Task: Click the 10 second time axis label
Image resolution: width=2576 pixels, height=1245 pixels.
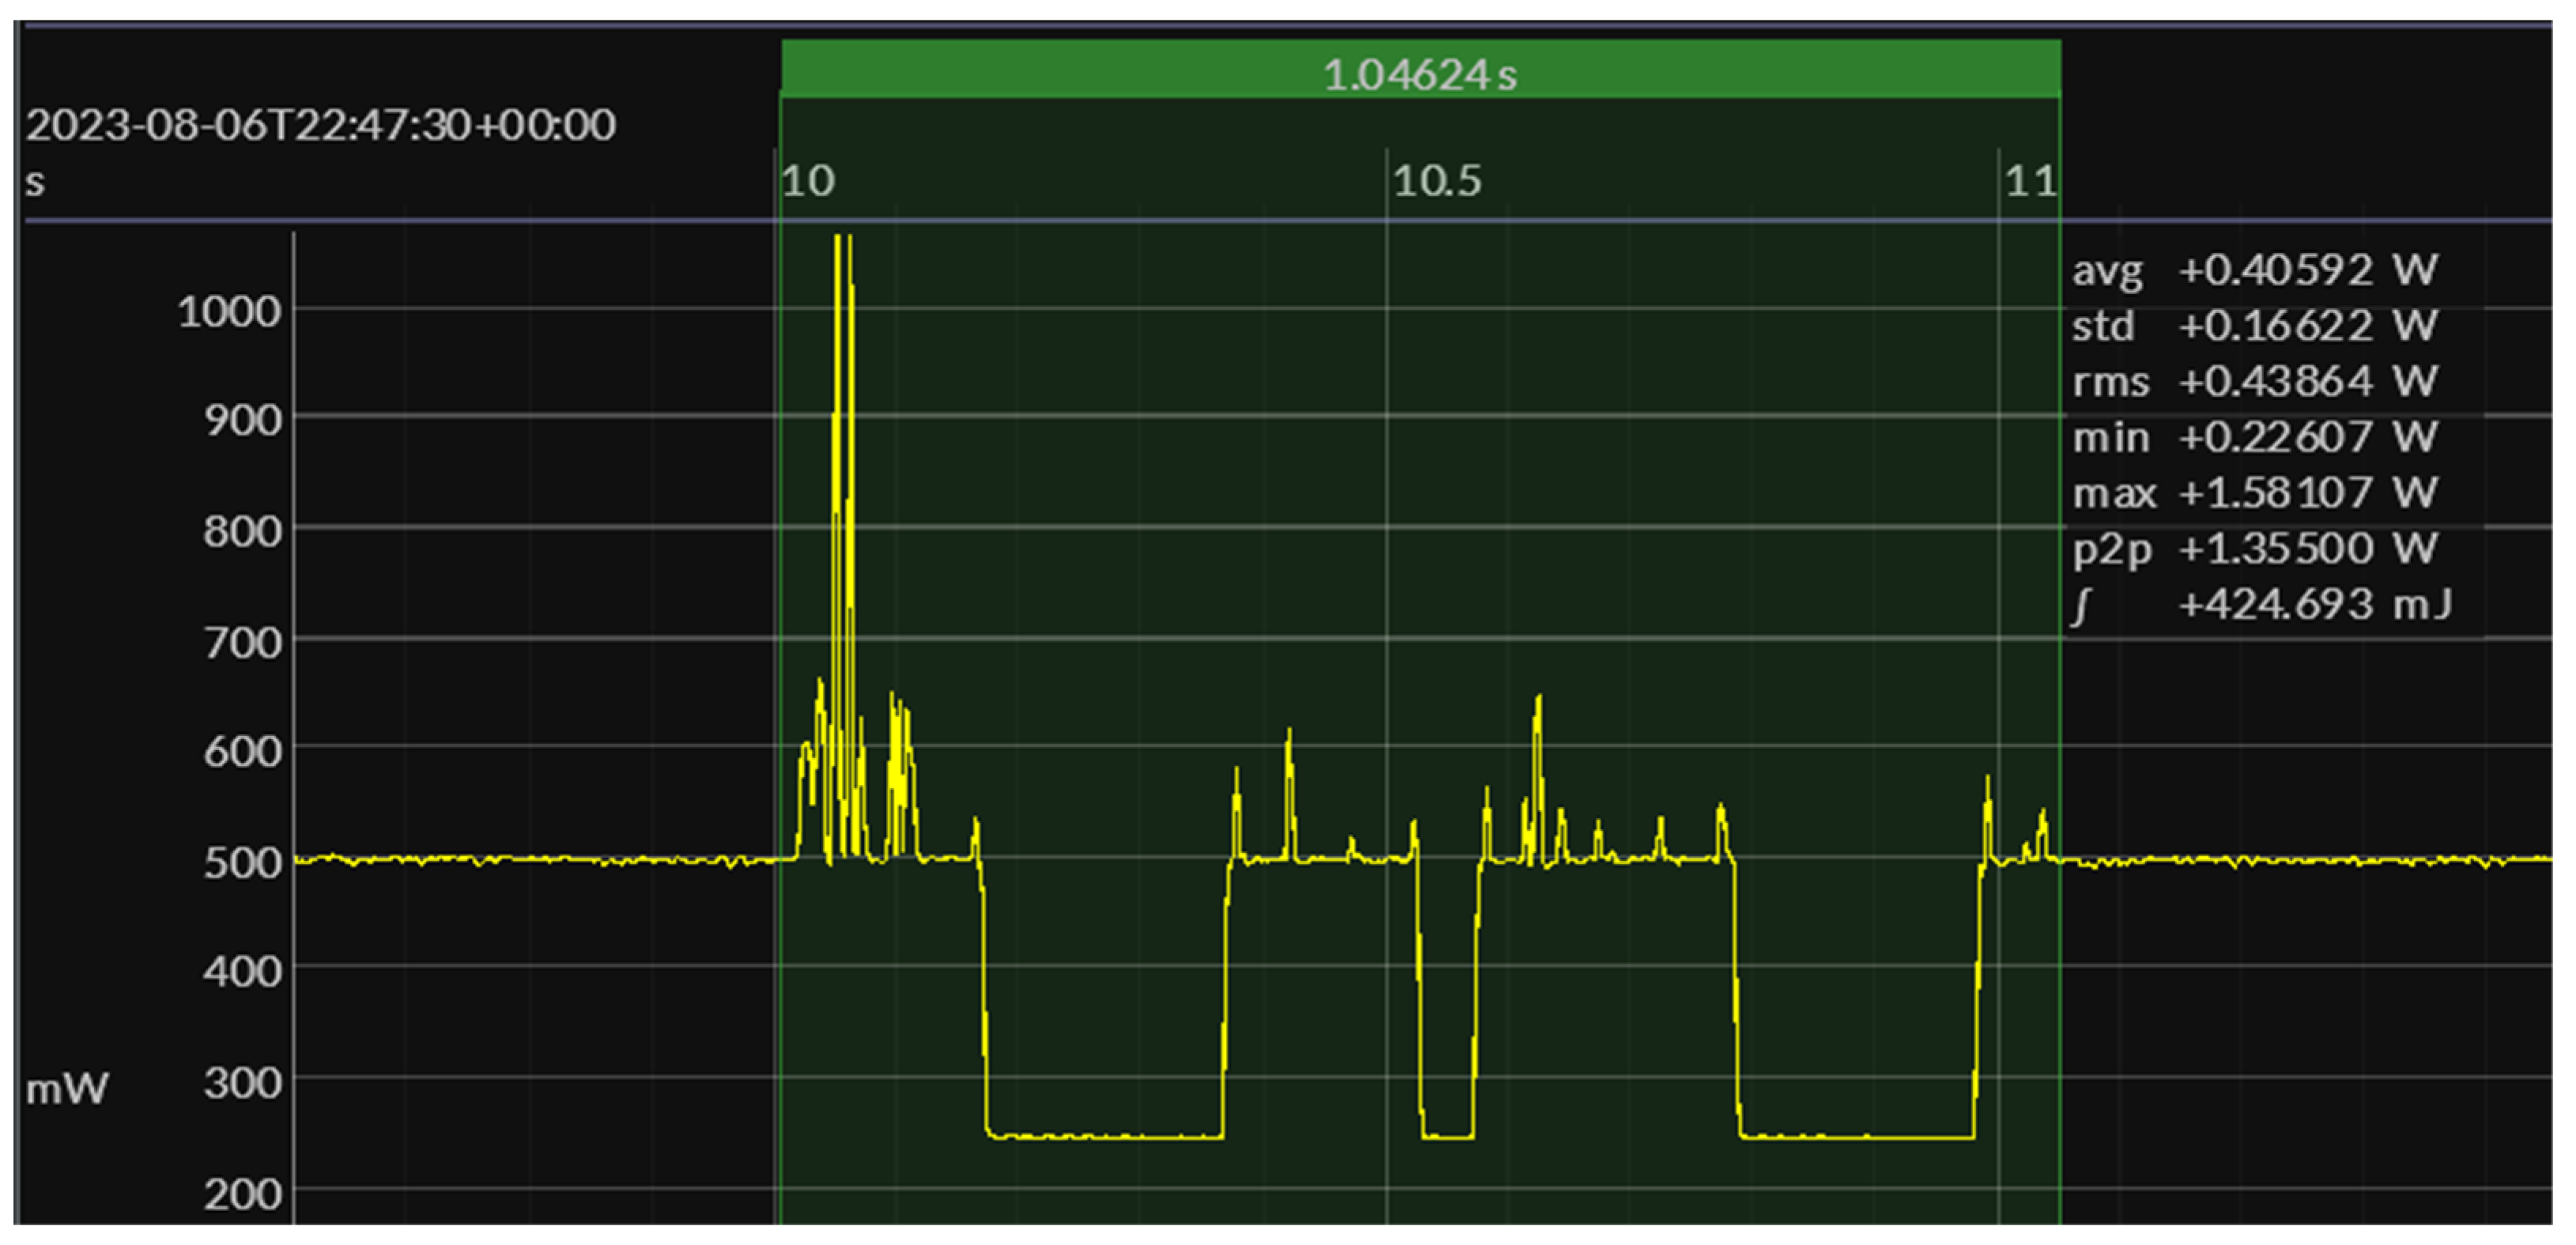Action: click(x=807, y=181)
